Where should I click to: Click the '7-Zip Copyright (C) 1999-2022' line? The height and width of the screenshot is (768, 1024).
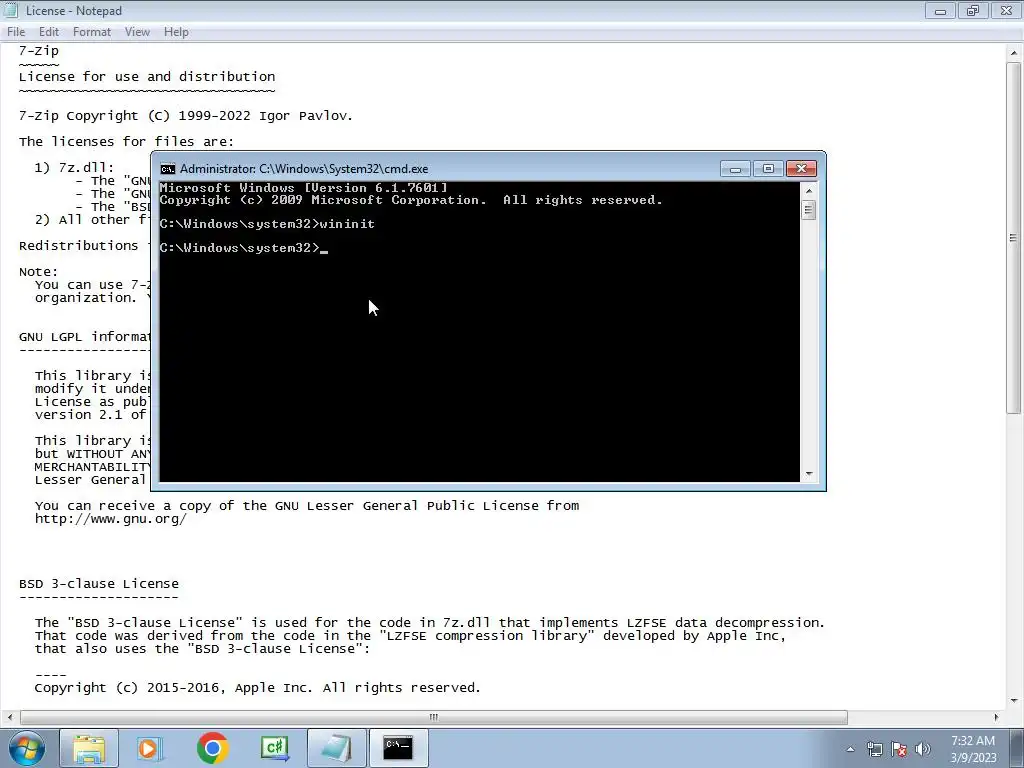(185, 116)
